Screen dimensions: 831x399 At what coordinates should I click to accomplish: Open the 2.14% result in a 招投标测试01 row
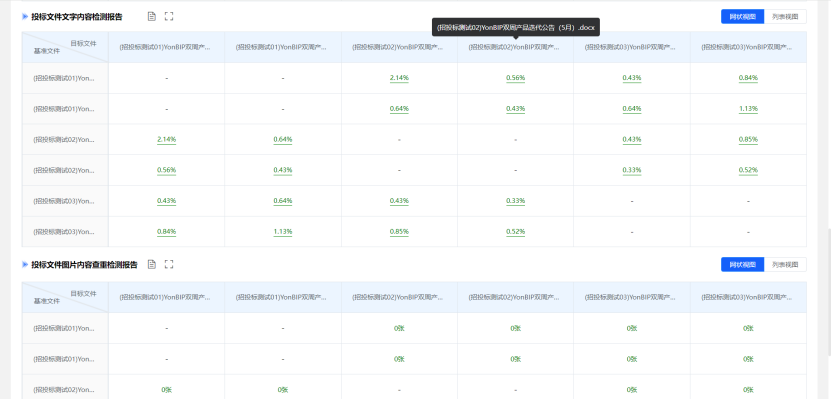399,78
